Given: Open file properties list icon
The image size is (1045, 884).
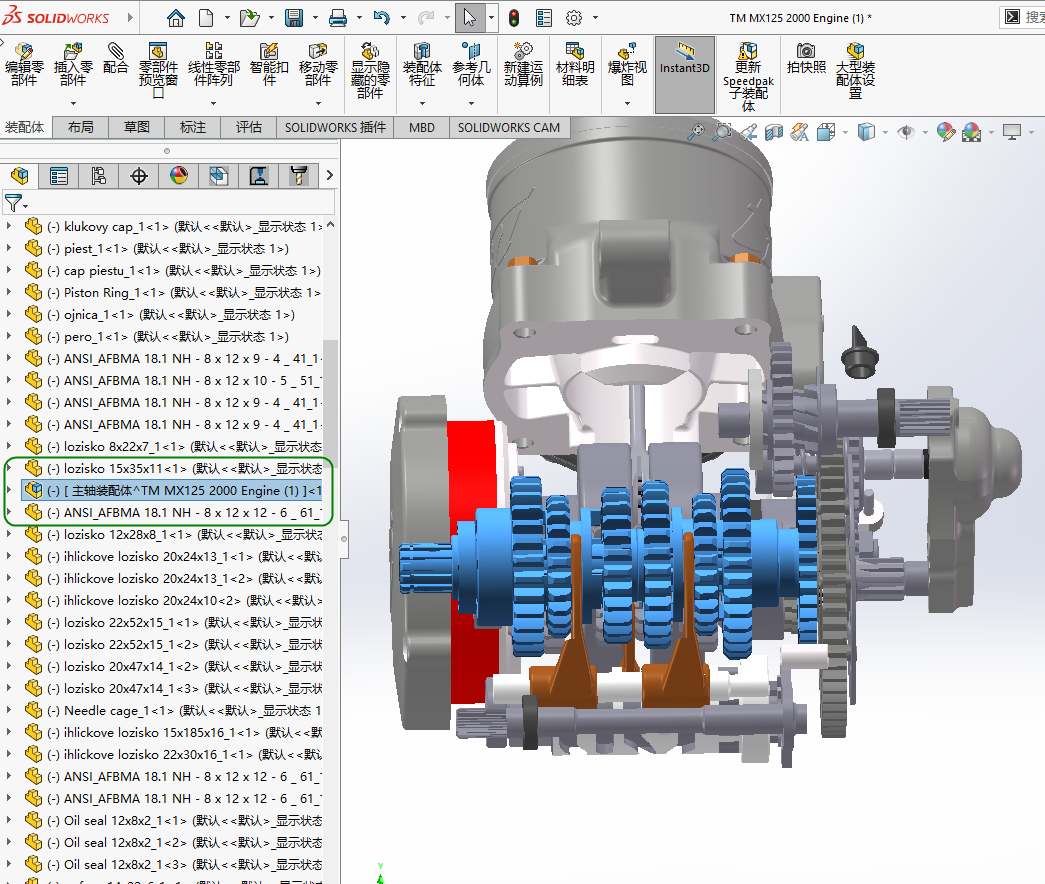Looking at the screenshot, I should coord(544,18).
